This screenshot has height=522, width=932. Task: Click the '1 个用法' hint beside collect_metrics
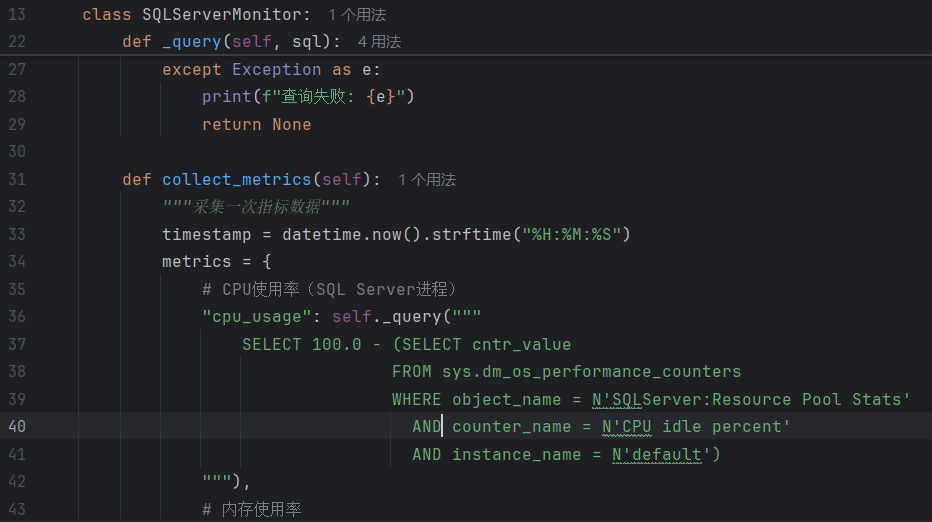pyautogui.click(x=427, y=180)
